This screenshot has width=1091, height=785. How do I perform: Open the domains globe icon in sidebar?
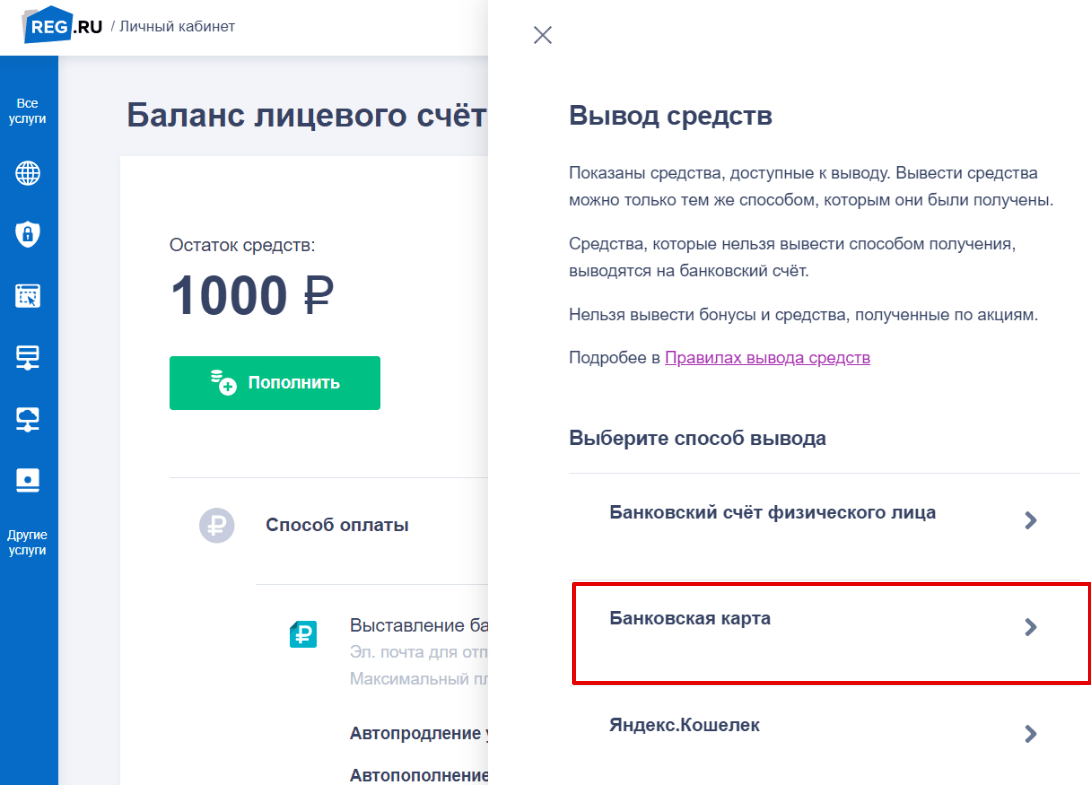[x=28, y=173]
